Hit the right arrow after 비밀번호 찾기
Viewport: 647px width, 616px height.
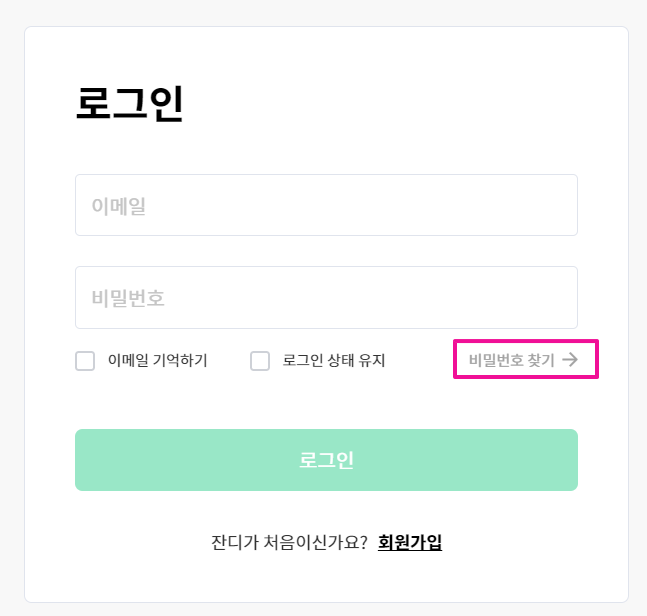click(570, 360)
